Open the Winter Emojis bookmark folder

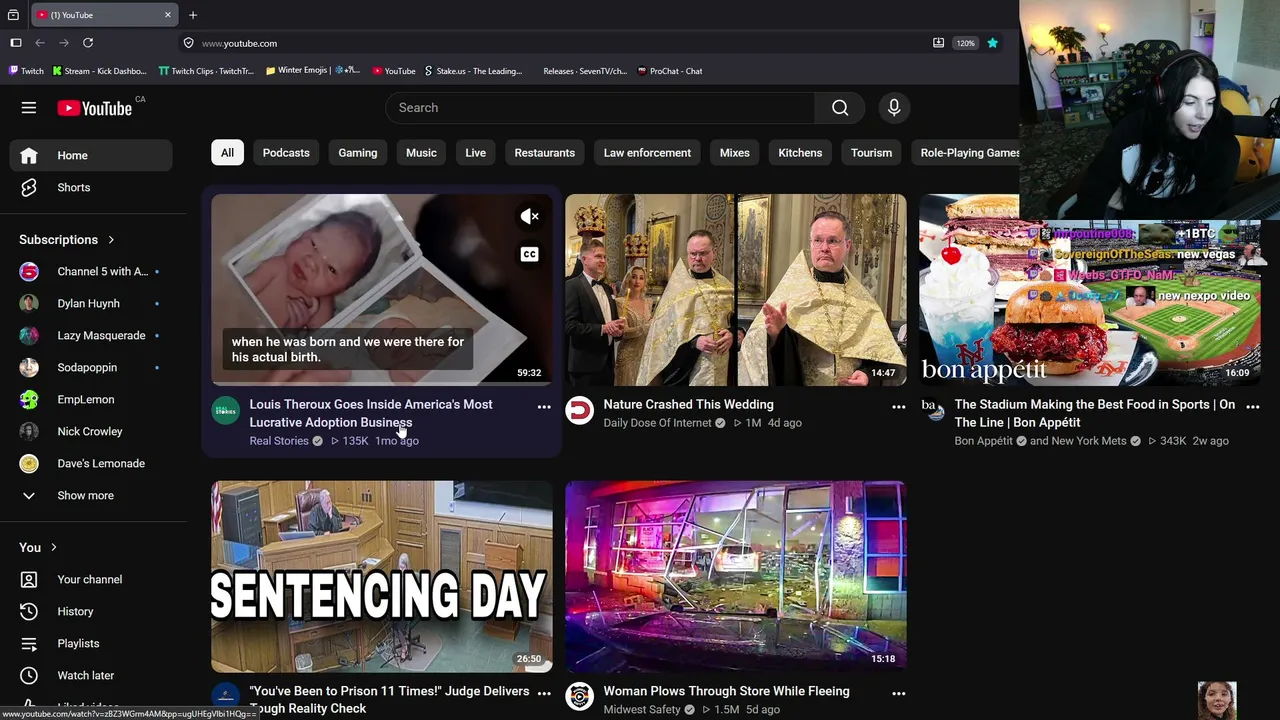(x=313, y=71)
